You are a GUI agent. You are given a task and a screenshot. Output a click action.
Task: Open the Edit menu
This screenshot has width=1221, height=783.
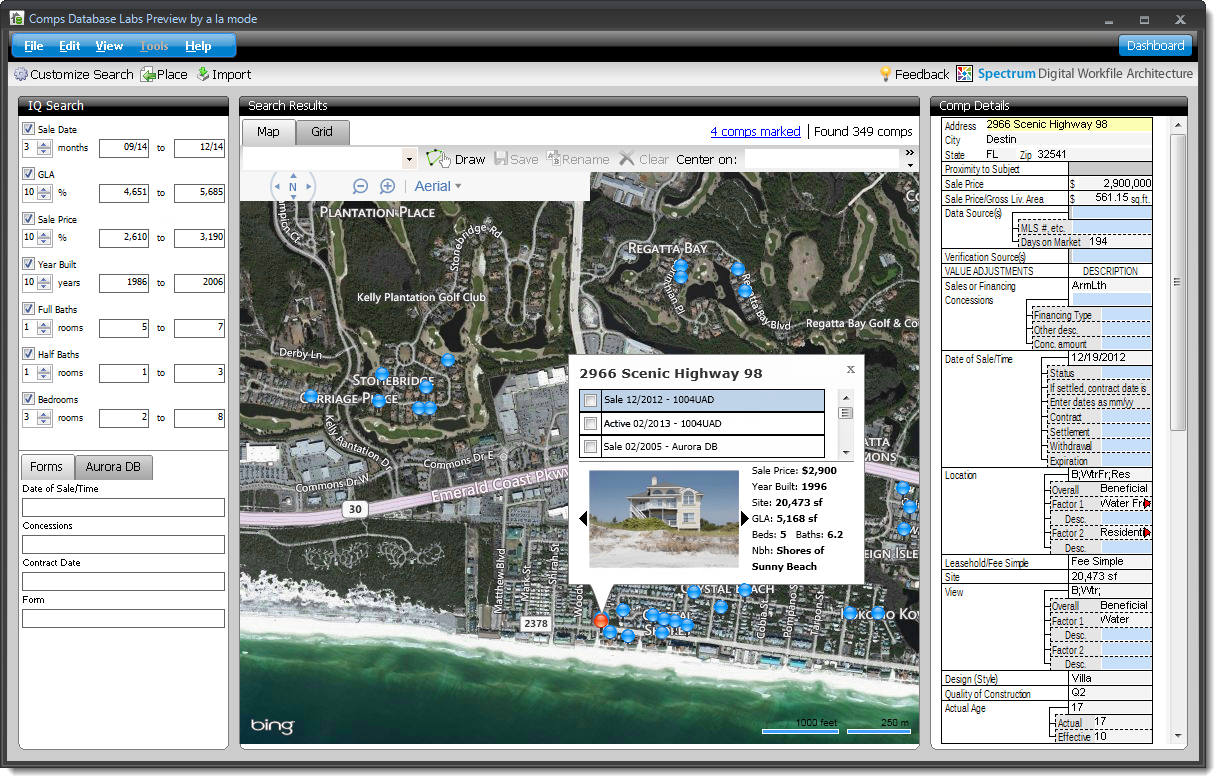click(69, 46)
